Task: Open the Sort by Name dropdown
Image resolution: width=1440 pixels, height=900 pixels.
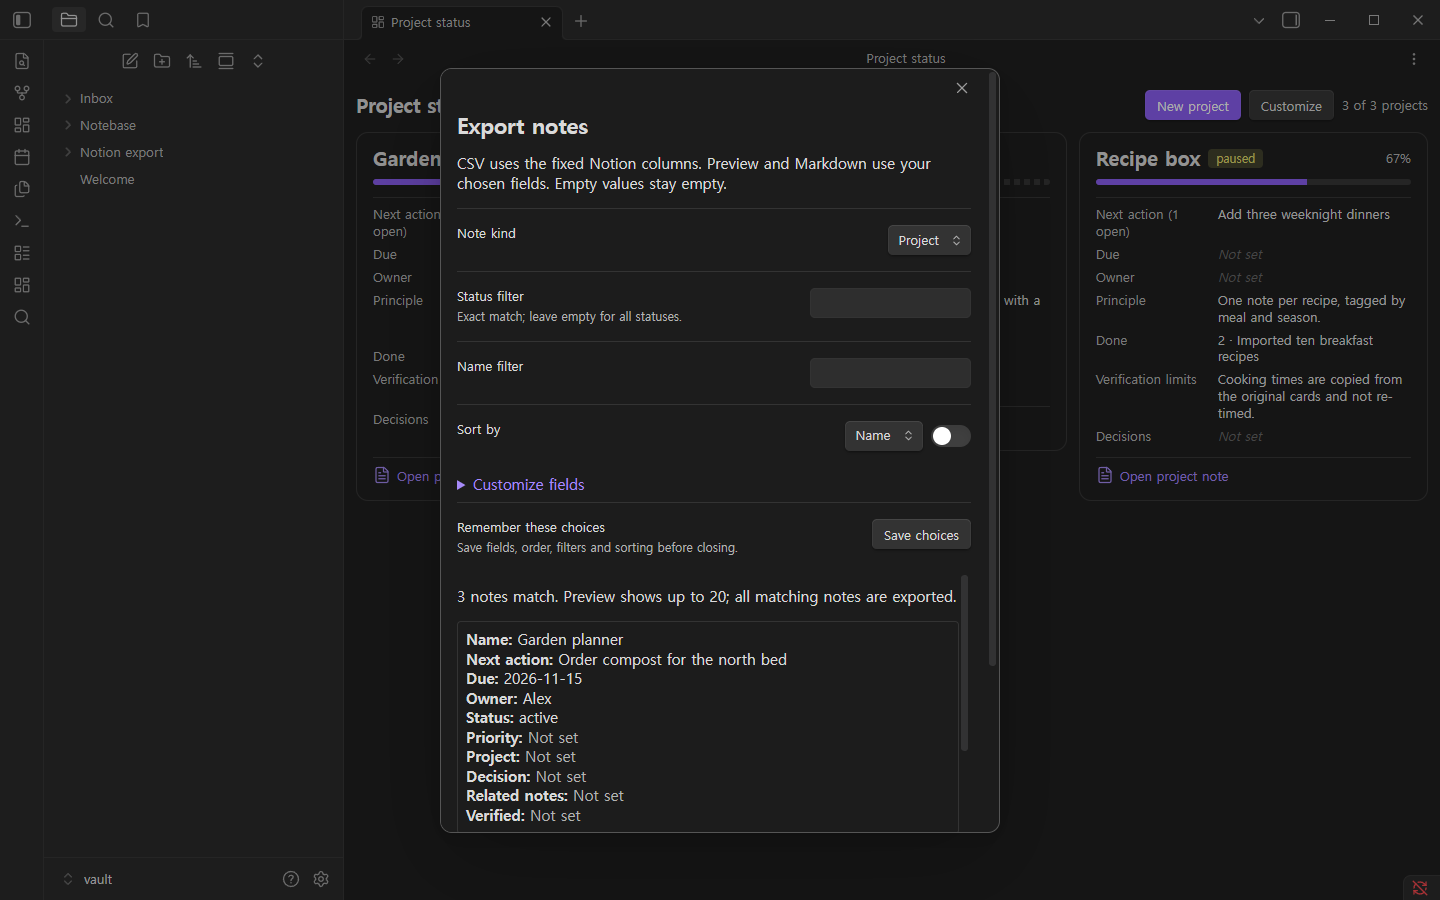Action: pyautogui.click(x=884, y=436)
